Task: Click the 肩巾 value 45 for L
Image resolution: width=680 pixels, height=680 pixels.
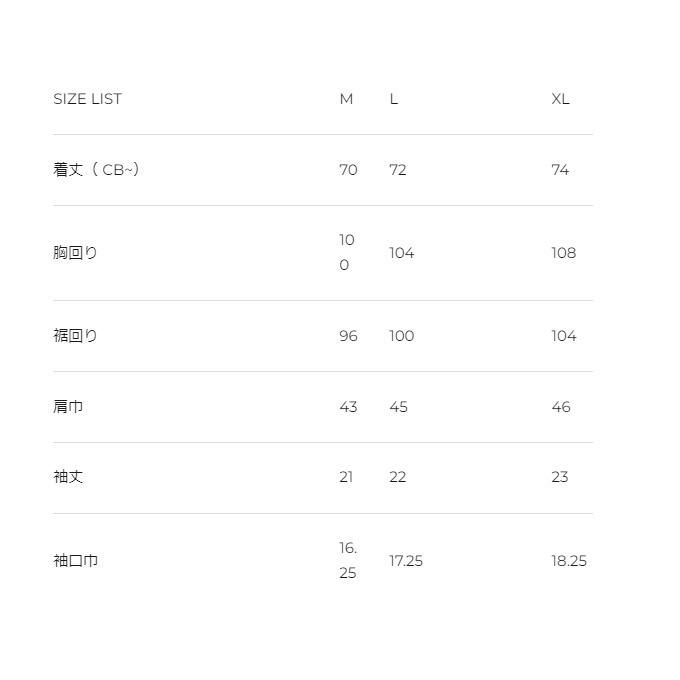Action: 398,407
